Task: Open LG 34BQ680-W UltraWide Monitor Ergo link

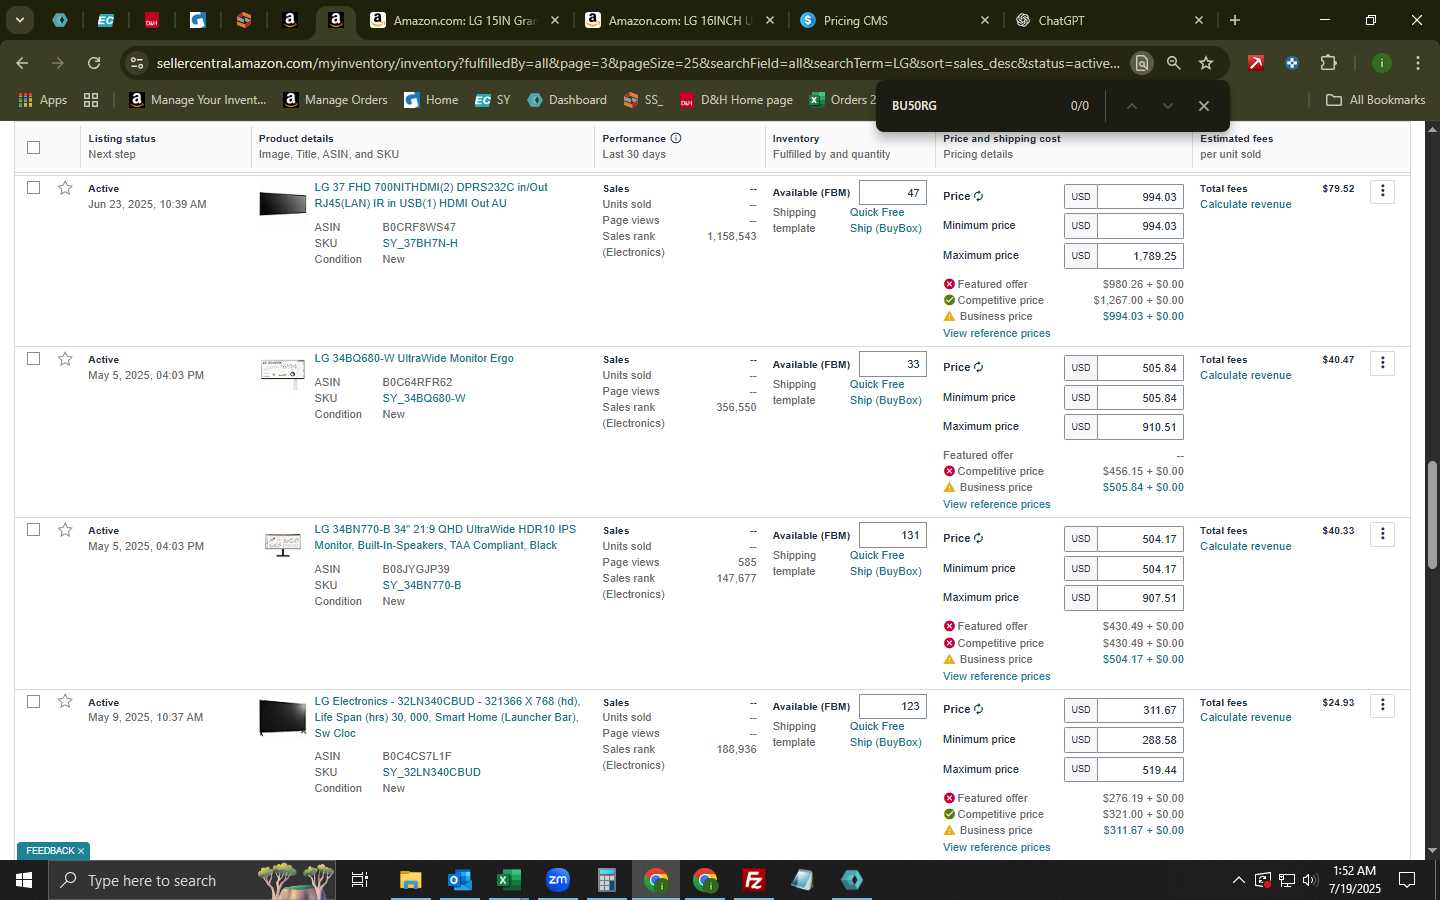Action: (414, 358)
